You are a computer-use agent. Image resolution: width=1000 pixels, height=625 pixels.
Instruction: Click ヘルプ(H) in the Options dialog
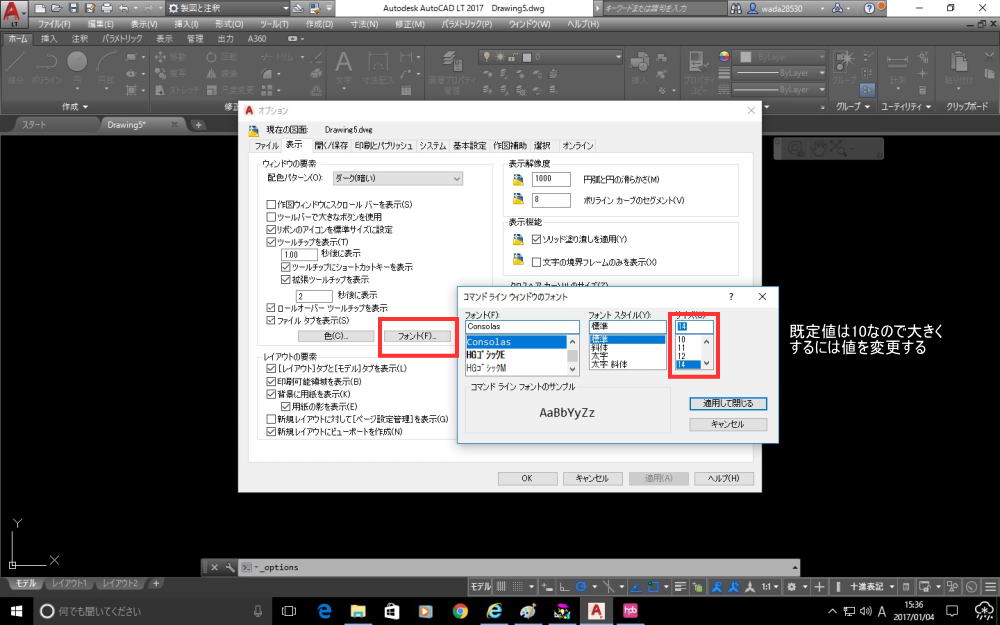tap(724, 478)
